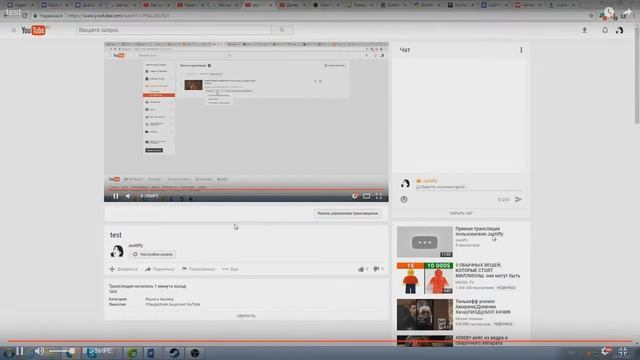The image size is (640, 360).
Task: Mute the embedded stream player
Action: [128, 196]
